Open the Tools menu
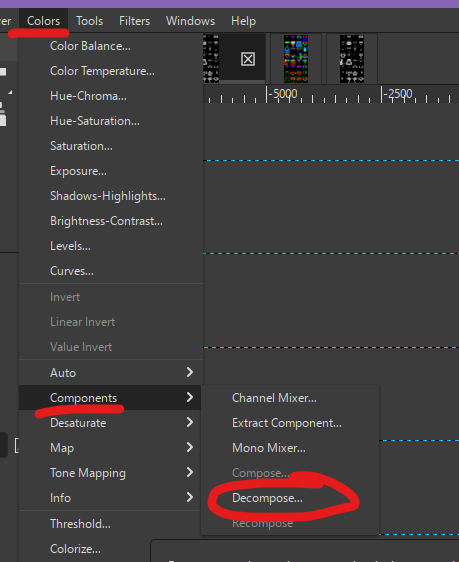The width and height of the screenshot is (459, 562). tap(89, 21)
